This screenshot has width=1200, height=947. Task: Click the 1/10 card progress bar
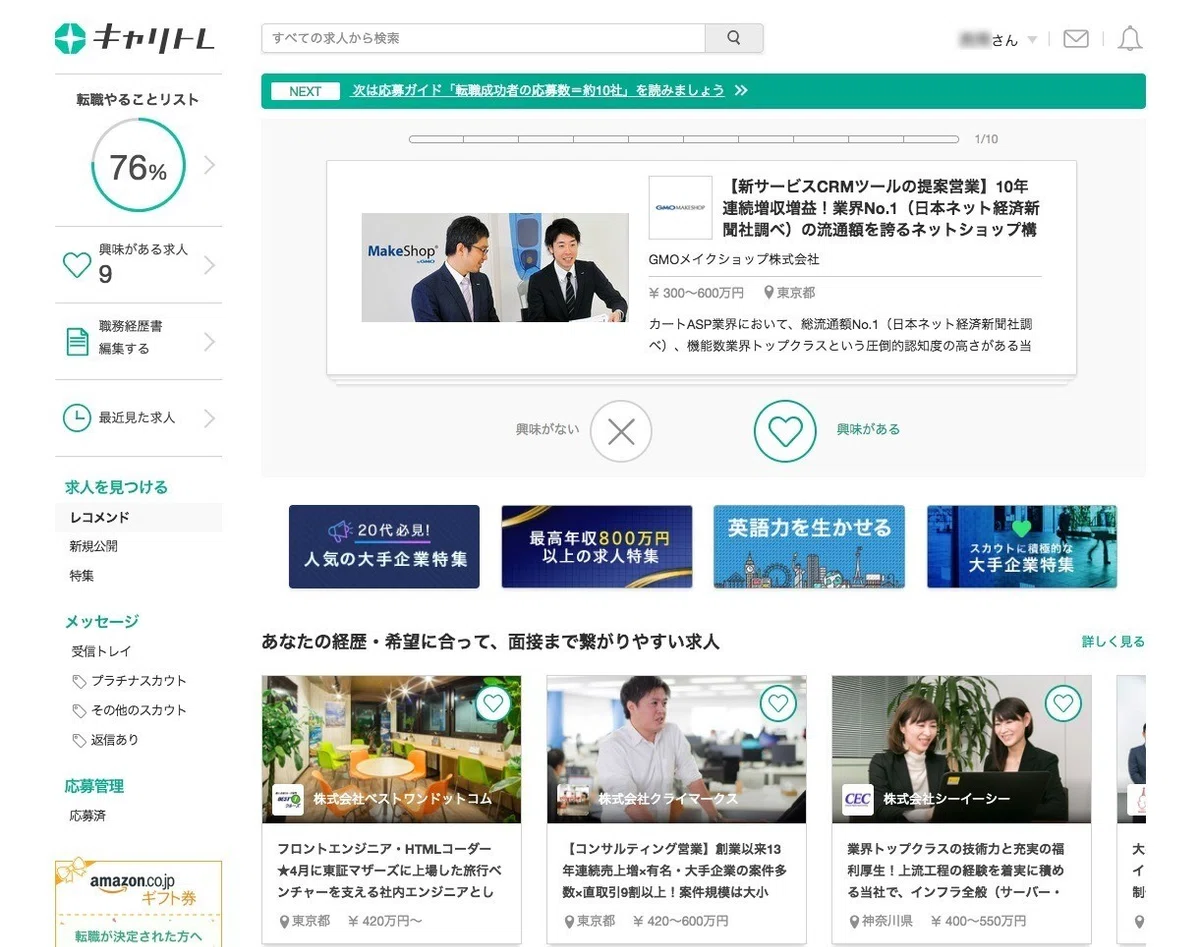(684, 139)
